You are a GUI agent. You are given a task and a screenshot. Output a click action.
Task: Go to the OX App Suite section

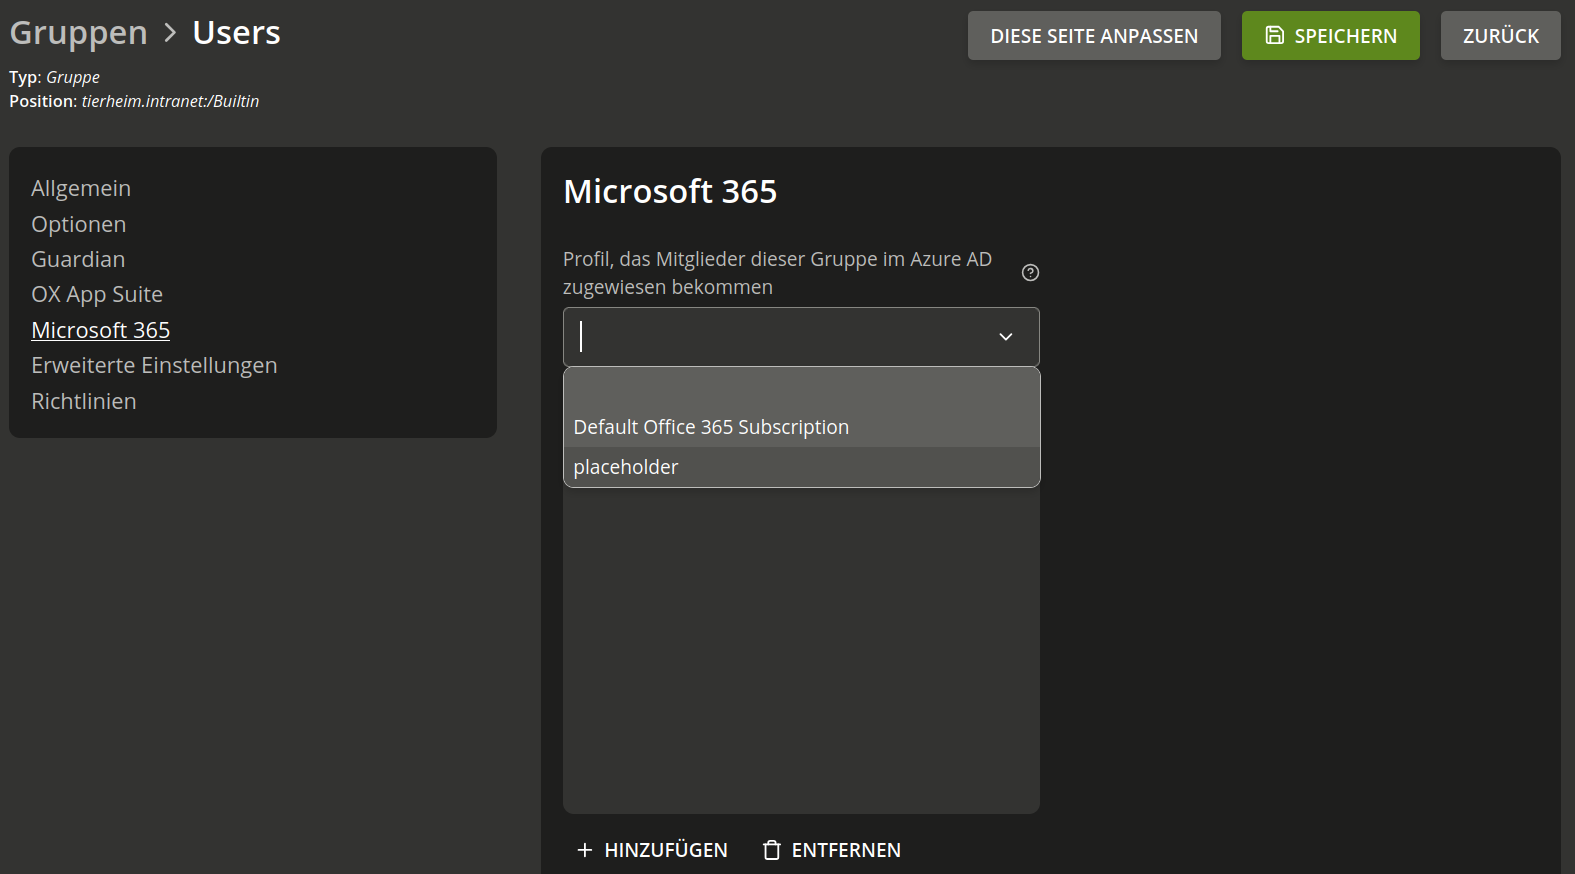coord(97,294)
